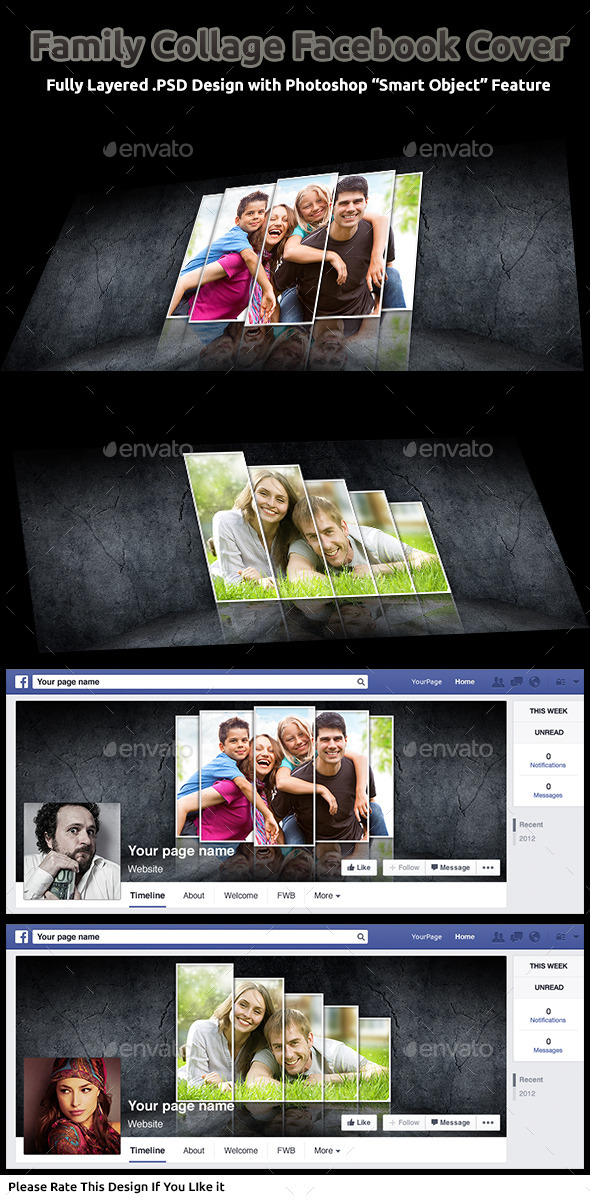Viewport: 590px width, 1200px height.
Task: Open the More tab dropdown under the man's profile
Action: tap(327, 896)
